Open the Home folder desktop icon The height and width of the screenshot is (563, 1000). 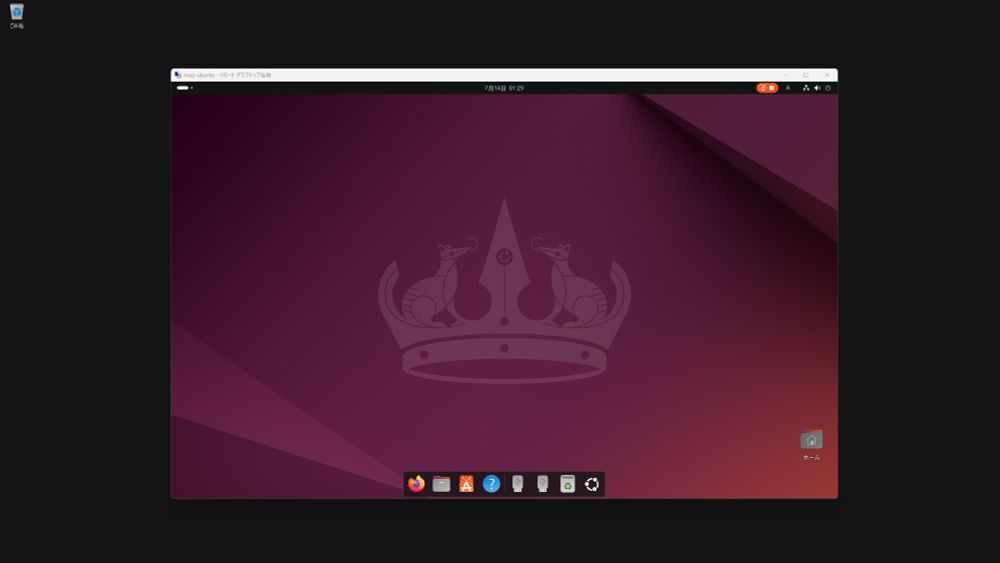tap(811, 444)
